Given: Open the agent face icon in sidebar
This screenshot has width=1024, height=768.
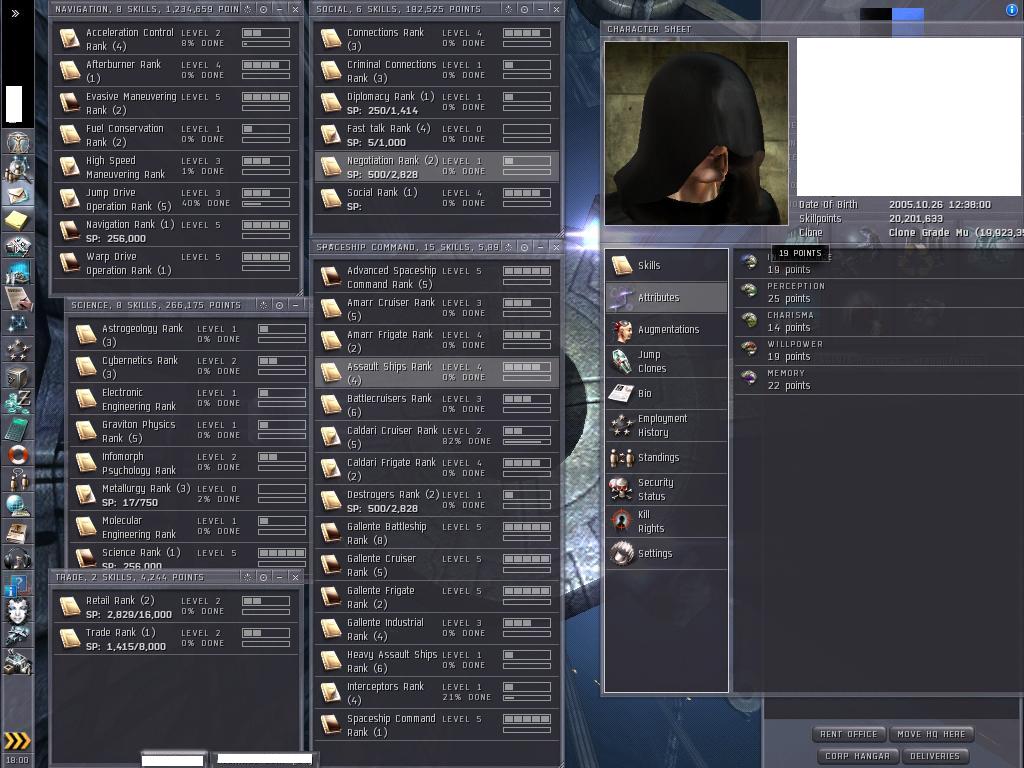Looking at the screenshot, I should tap(18, 610).
